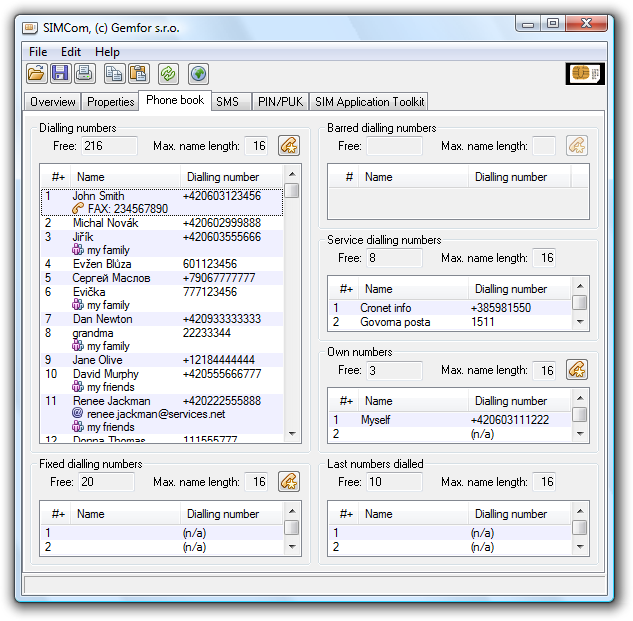Click the Paste clipboard icon
Viewport: 633px width, 621px height.
pyautogui.click(x=138, y=73)
